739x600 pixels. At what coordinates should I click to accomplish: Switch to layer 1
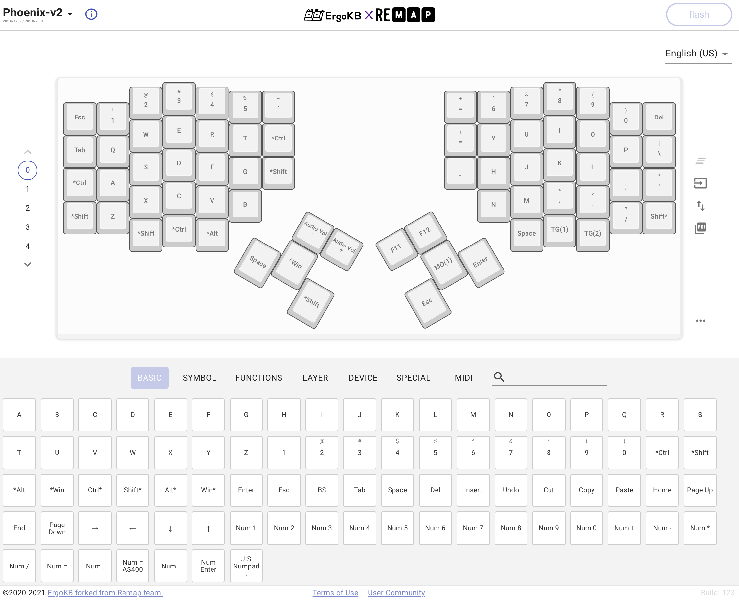coord(27,188)
